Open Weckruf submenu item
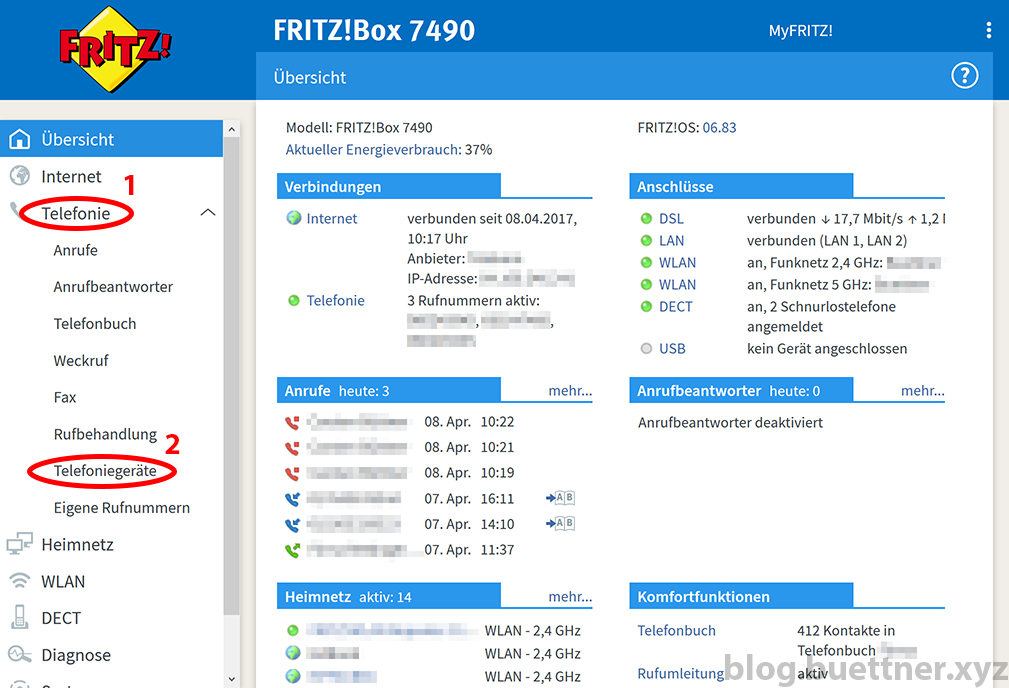The width and height of the screenshot is (1009, 688). click(80, 360)
